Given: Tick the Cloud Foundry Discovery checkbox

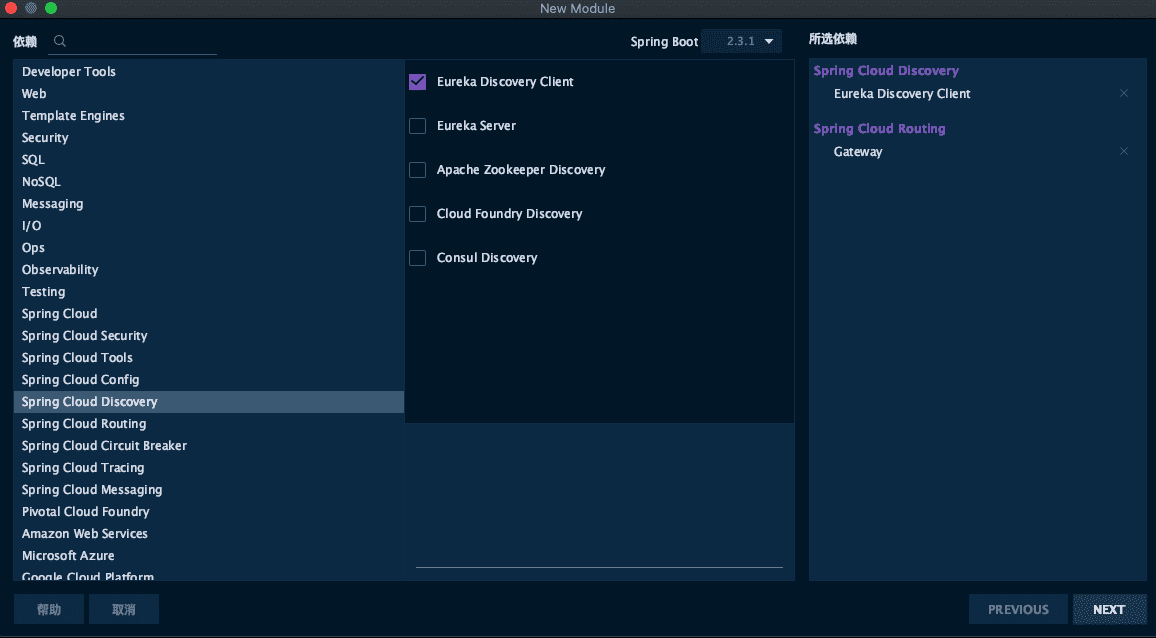Looking at the screenshot, I should coord(417,214).
